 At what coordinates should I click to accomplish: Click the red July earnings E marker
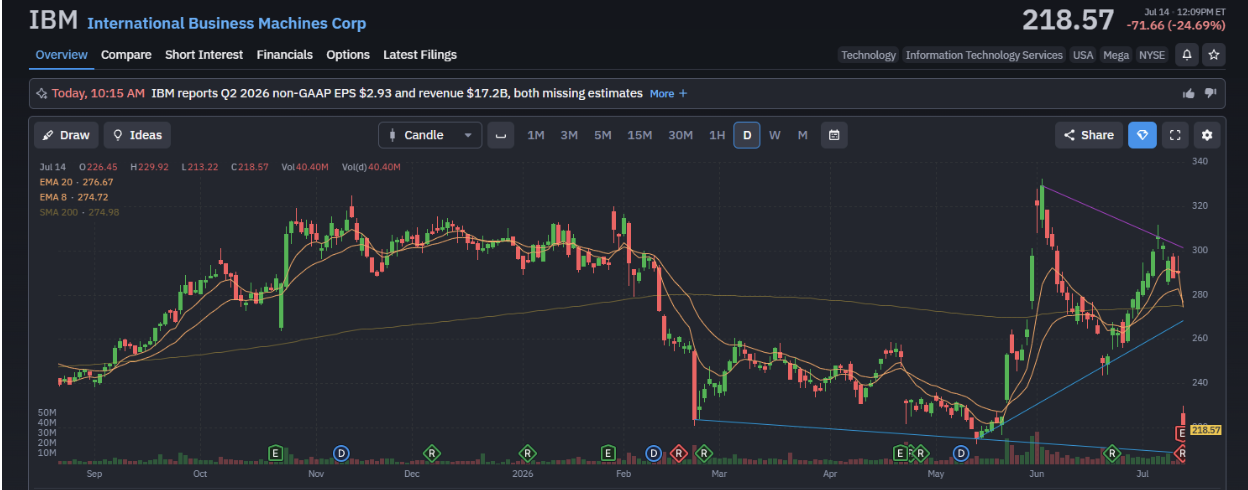tap(1182, 433)
